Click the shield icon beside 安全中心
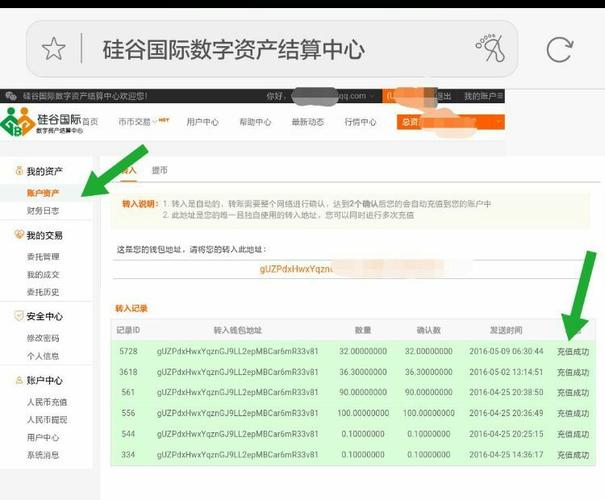The image size is (605, 500). pos(19,316)
